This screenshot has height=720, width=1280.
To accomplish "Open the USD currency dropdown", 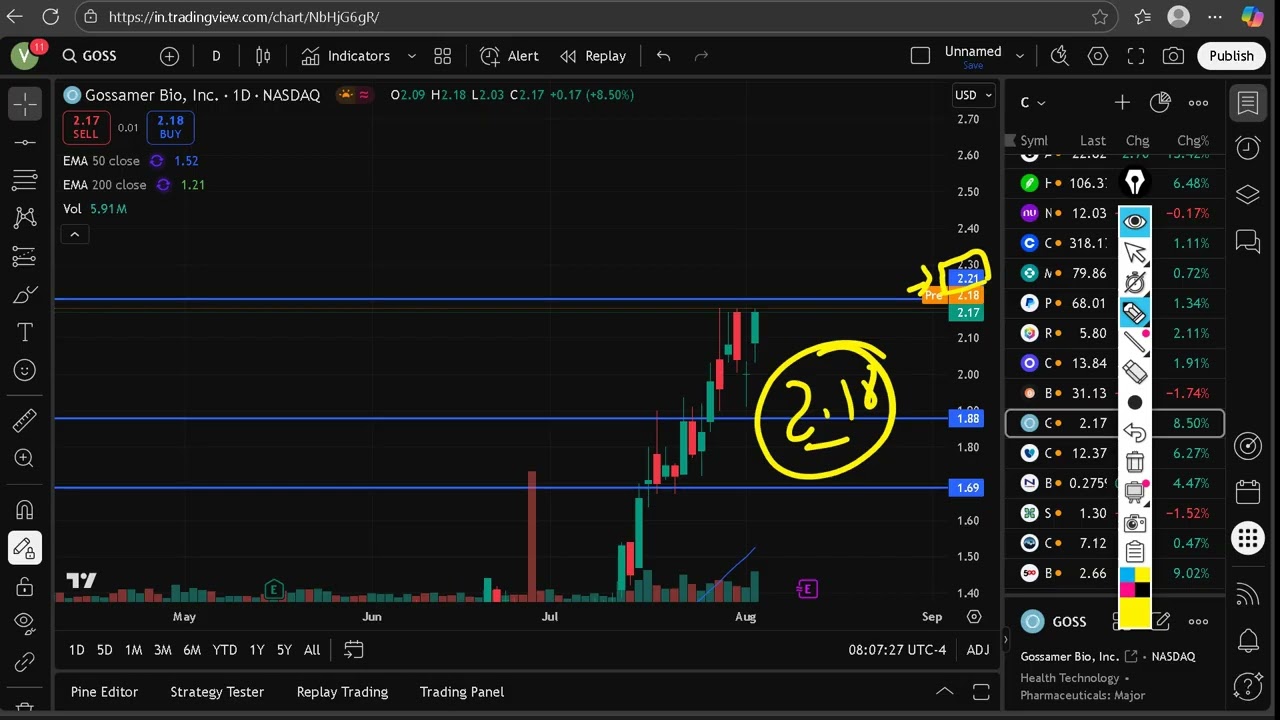I will click(973, 95).
